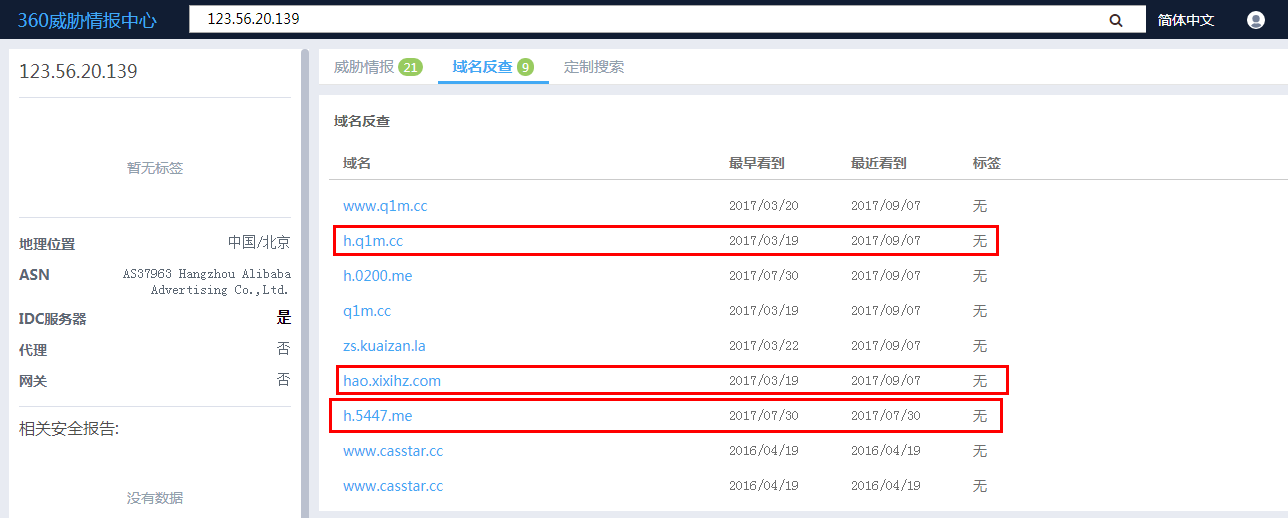
Task: Open domain link h.0200.me
Action: 377,276
